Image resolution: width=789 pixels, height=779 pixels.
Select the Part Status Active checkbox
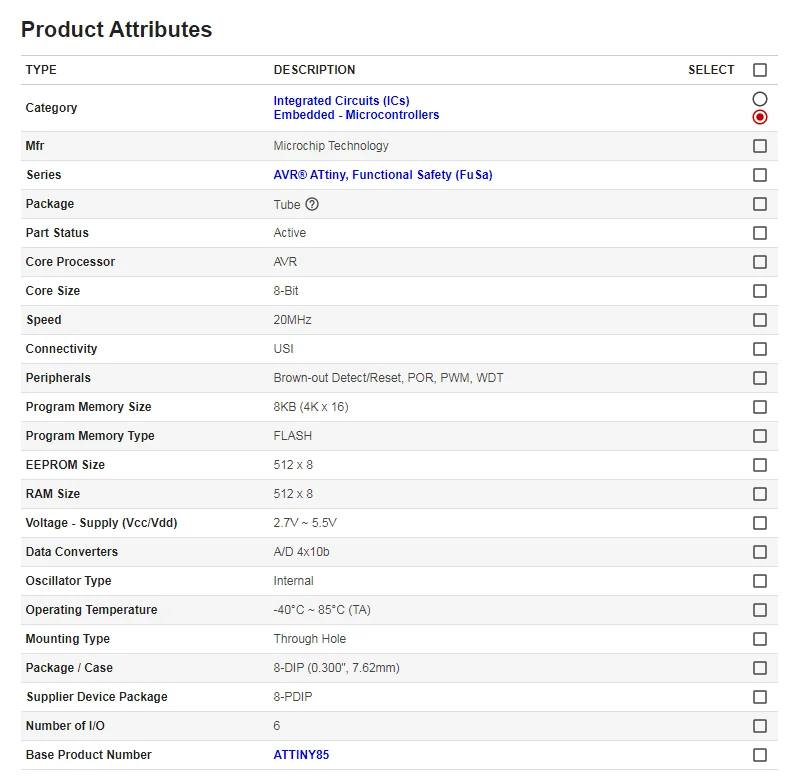point(760,233)
